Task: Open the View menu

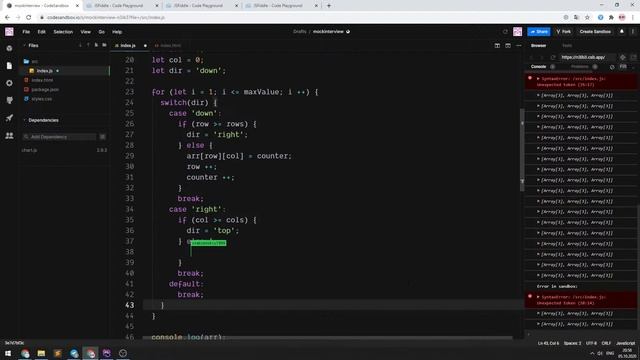Action: click(x=85, y=32)
